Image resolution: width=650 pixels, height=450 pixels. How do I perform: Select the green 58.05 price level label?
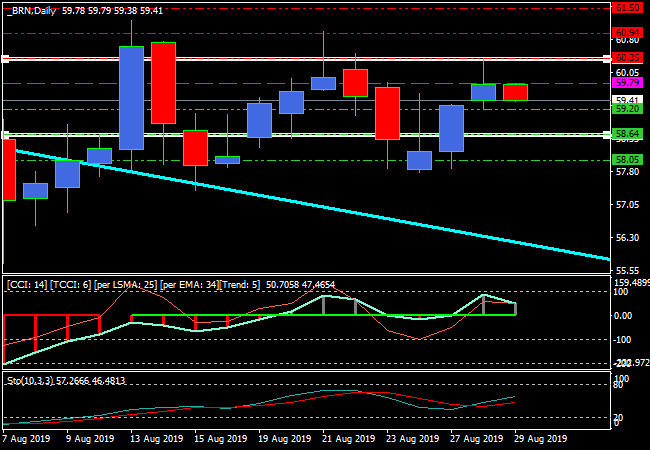click(x=627, y=159)
